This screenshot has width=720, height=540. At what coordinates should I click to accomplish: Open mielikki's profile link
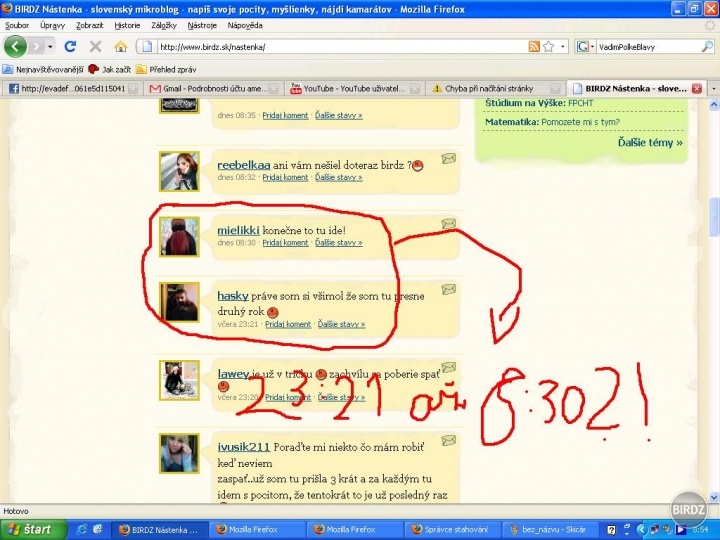[238, 231]
